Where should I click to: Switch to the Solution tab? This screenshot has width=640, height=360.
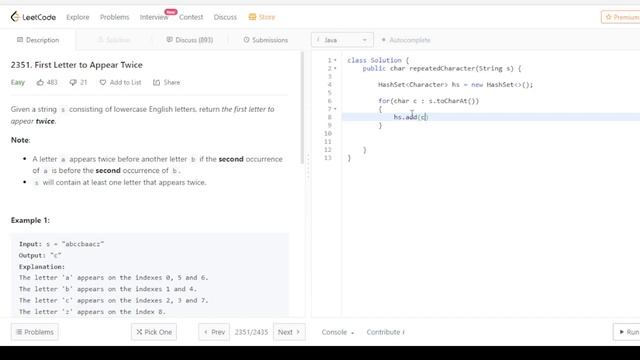[x=114, y=40]
